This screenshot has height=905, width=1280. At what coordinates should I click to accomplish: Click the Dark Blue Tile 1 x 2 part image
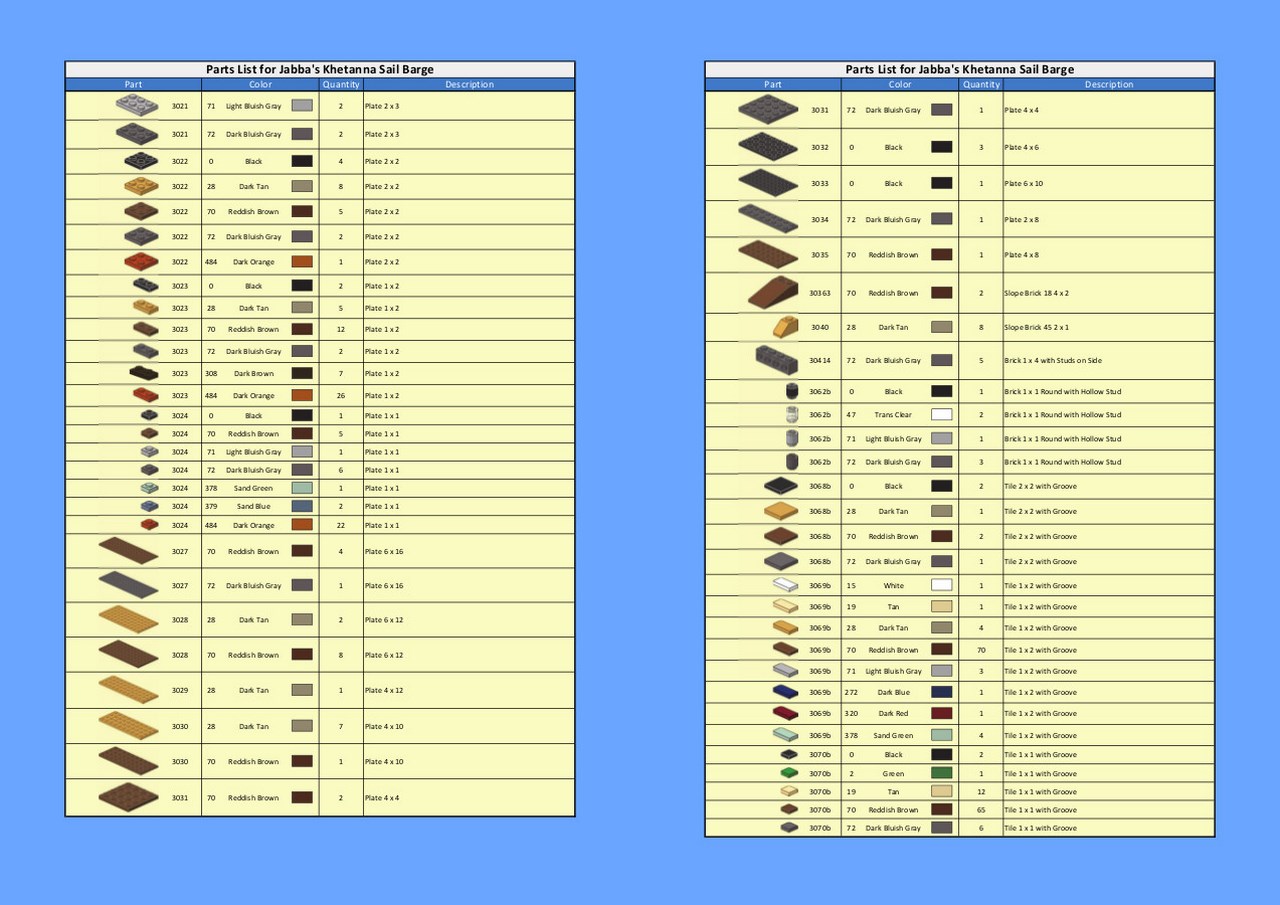click(785, 692)
